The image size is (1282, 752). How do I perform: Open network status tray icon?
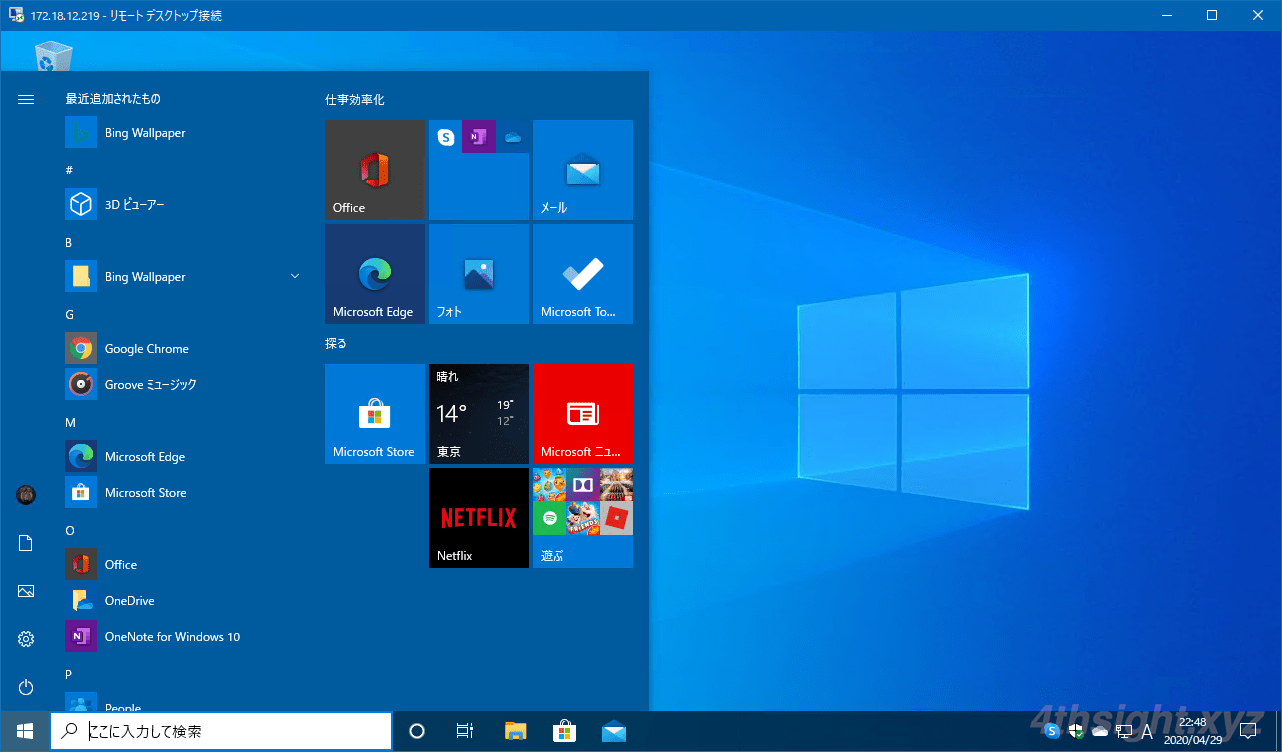pos(1124,731)
